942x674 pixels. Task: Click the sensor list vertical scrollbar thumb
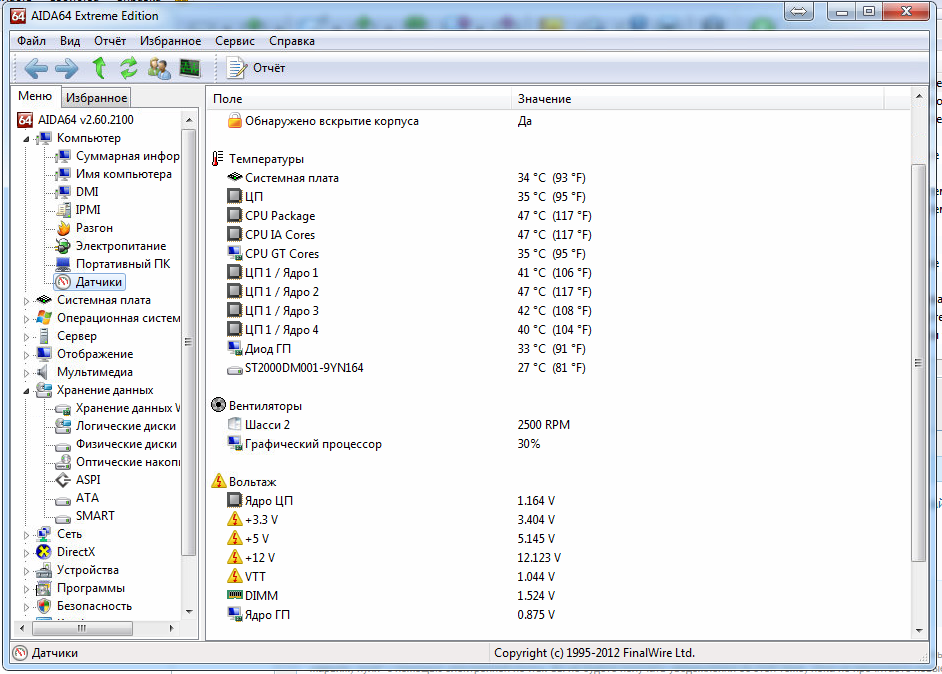tap(919, 362)
